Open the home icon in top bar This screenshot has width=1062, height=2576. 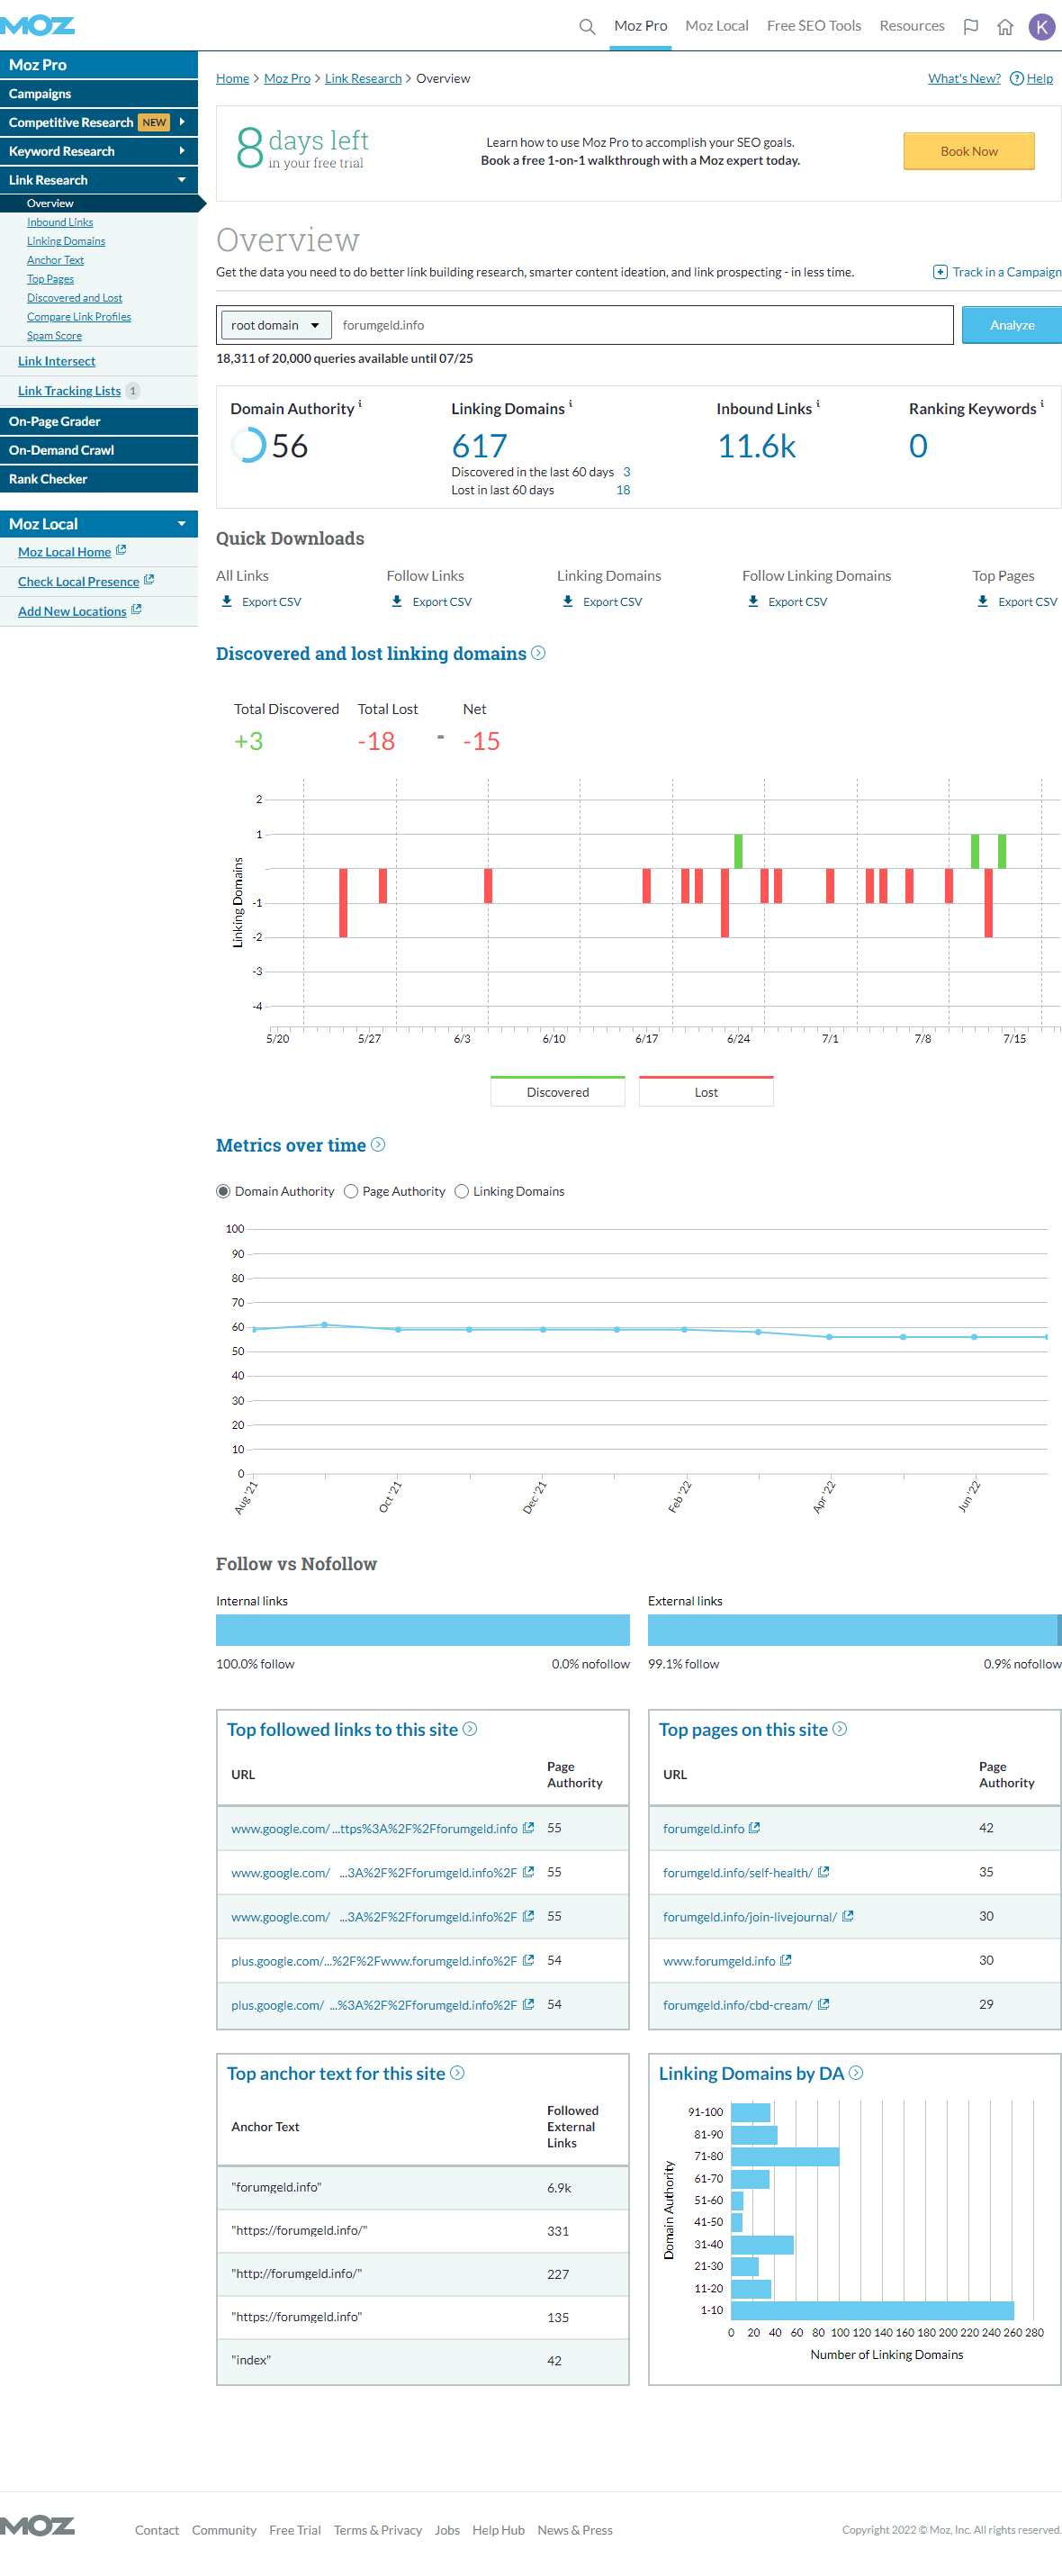[1005, 27]
